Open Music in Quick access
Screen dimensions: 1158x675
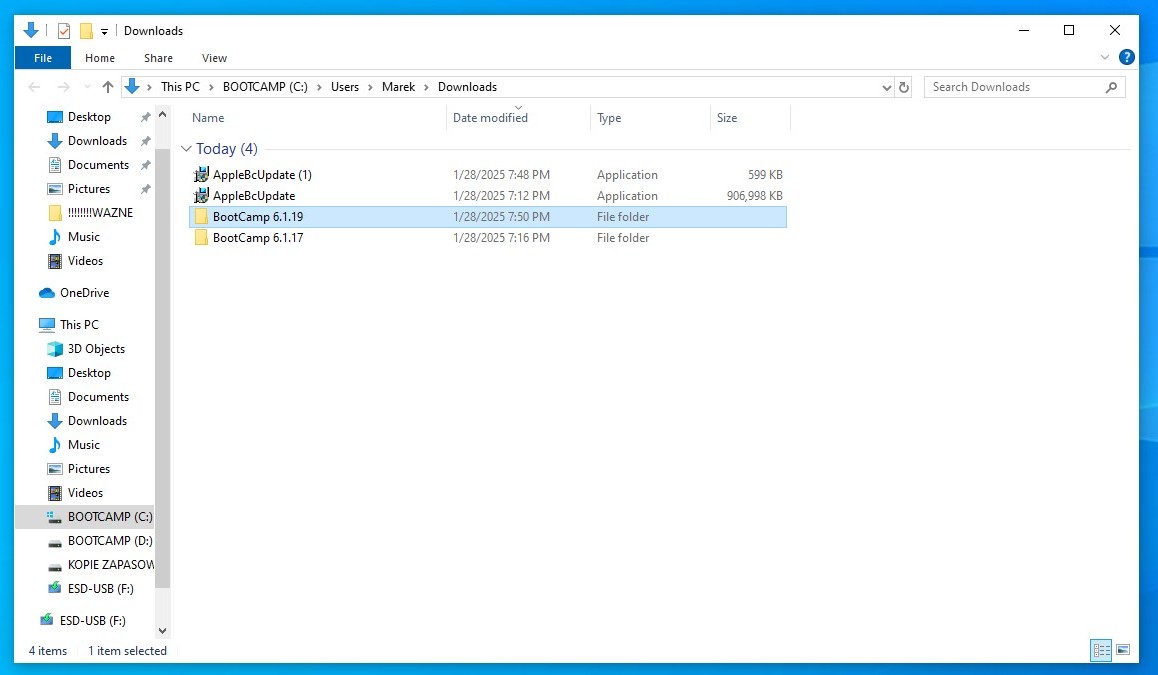(83, 237)
